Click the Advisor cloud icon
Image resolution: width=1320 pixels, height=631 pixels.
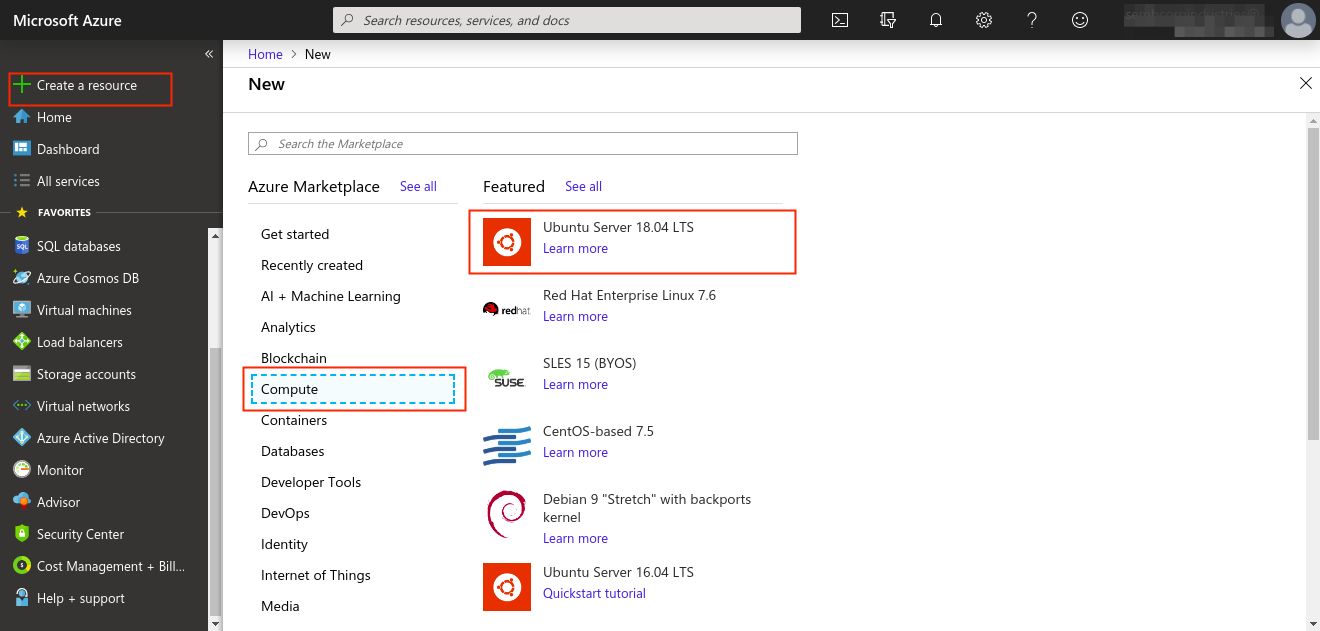coord(22,502)
